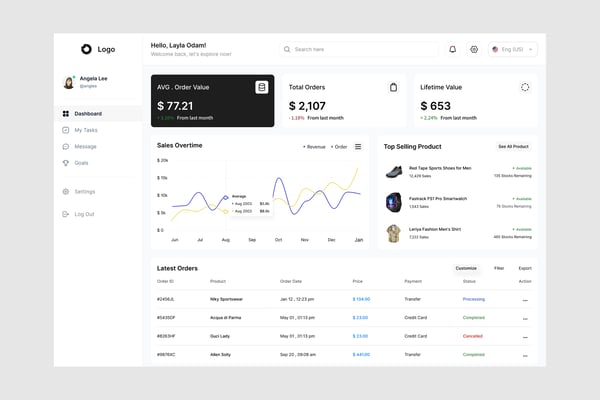This screenshot has height=400, width=600.
Task: Click the $441.00 price link
Action: (x=361, y=355)
